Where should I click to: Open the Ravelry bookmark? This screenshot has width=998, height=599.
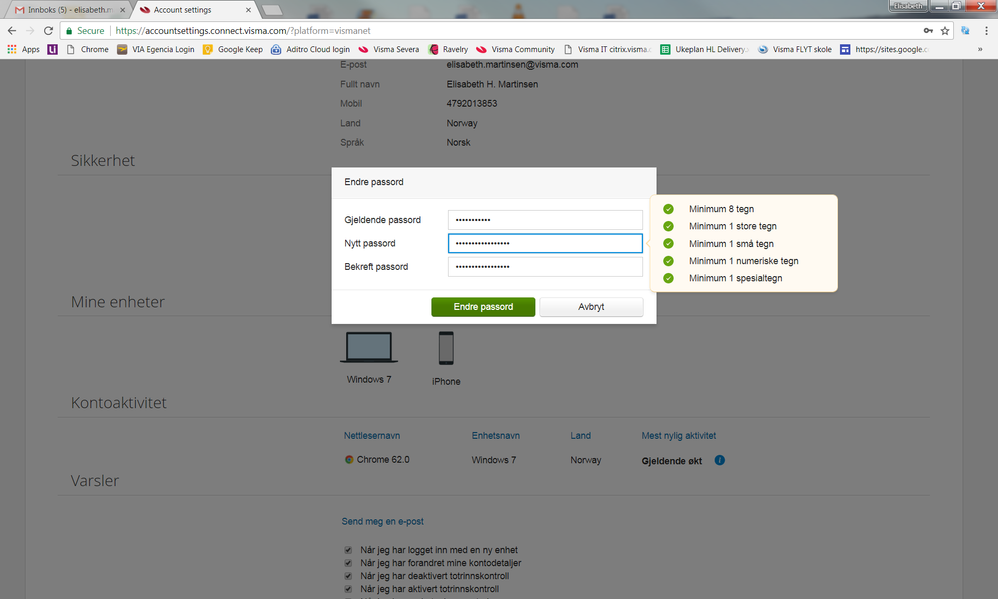point(448,49)
